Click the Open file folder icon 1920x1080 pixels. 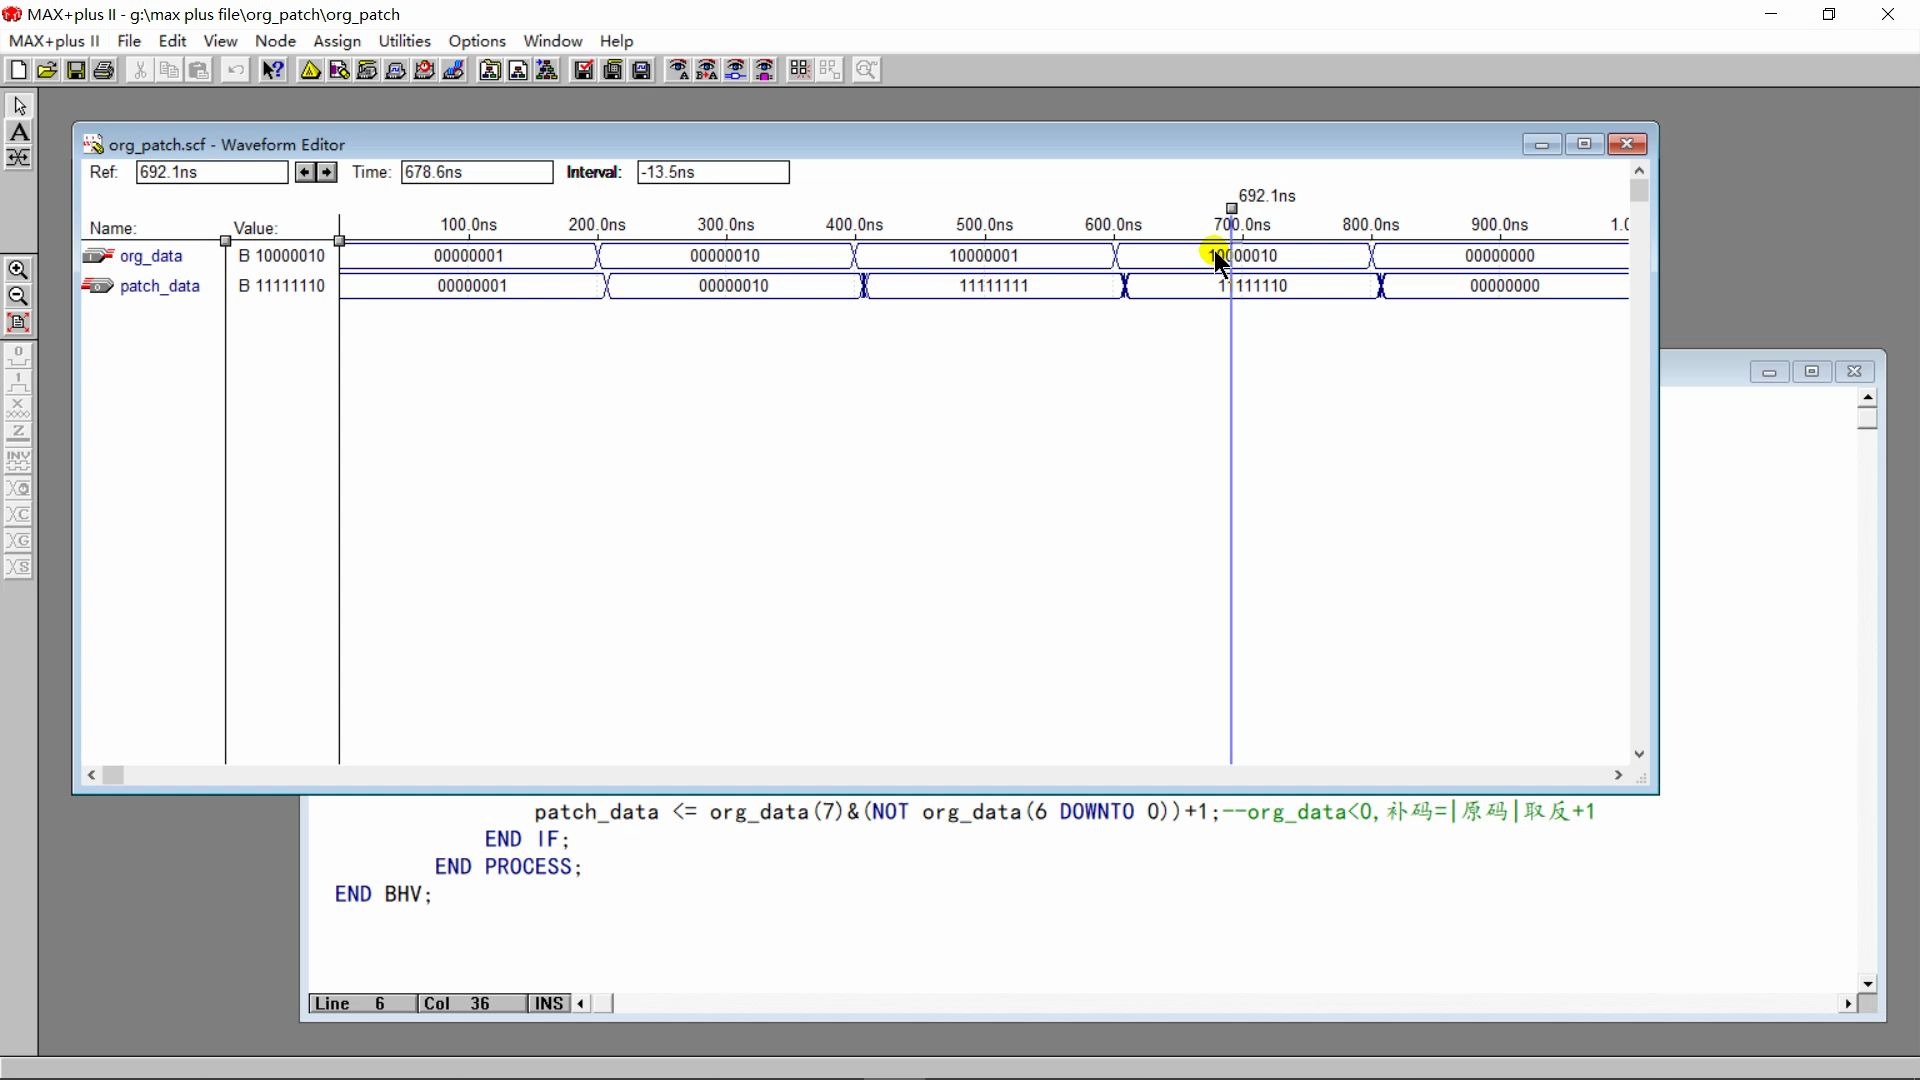tap(47, 70)
